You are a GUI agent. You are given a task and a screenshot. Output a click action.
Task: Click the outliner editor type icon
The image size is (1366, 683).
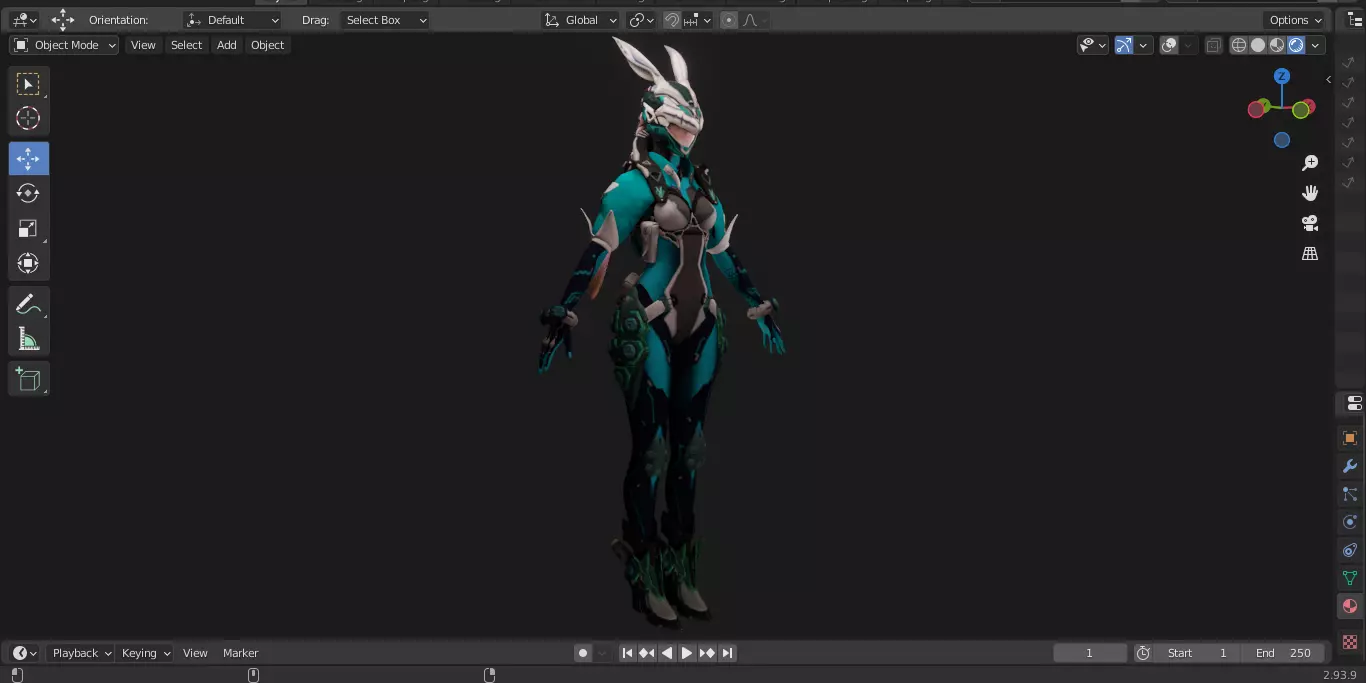(1355, 20)
